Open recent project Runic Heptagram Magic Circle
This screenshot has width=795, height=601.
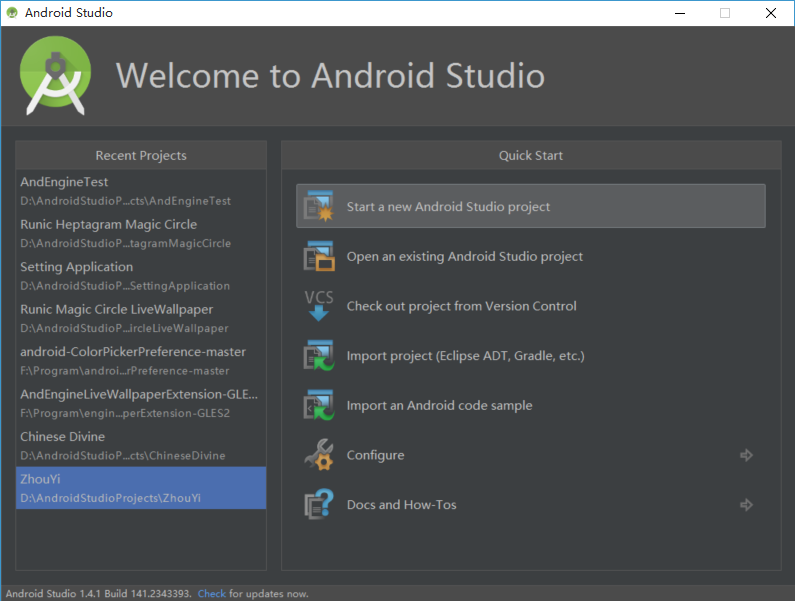point(141,233)
